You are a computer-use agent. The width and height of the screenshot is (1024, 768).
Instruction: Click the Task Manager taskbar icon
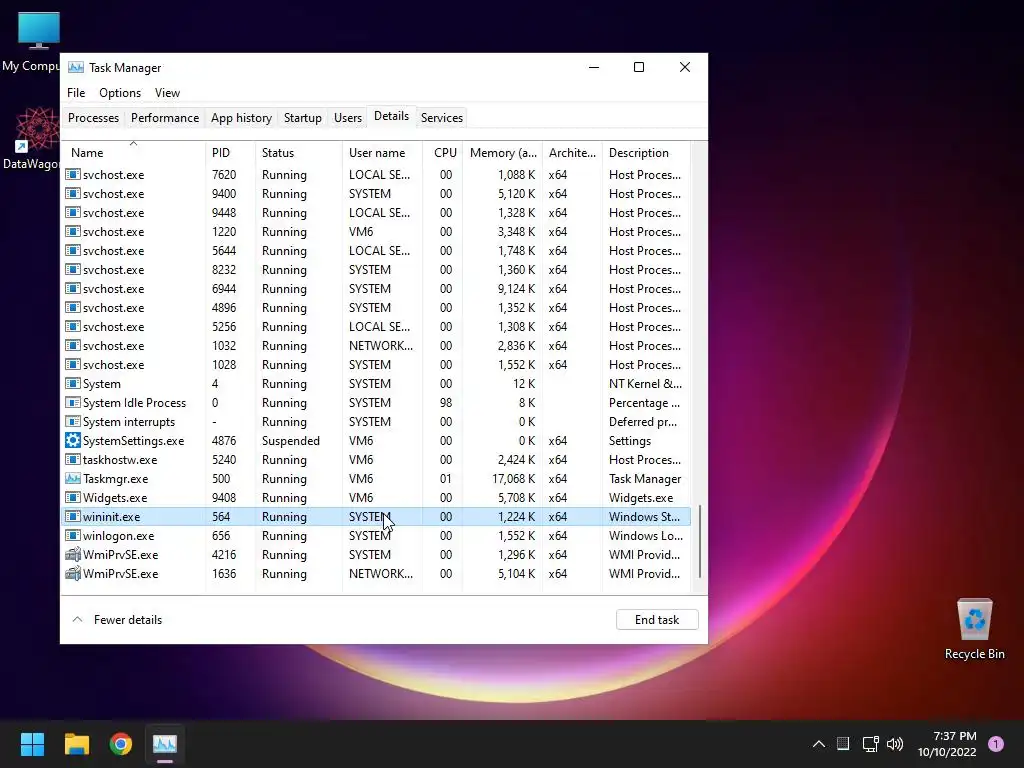coord(165,744)
